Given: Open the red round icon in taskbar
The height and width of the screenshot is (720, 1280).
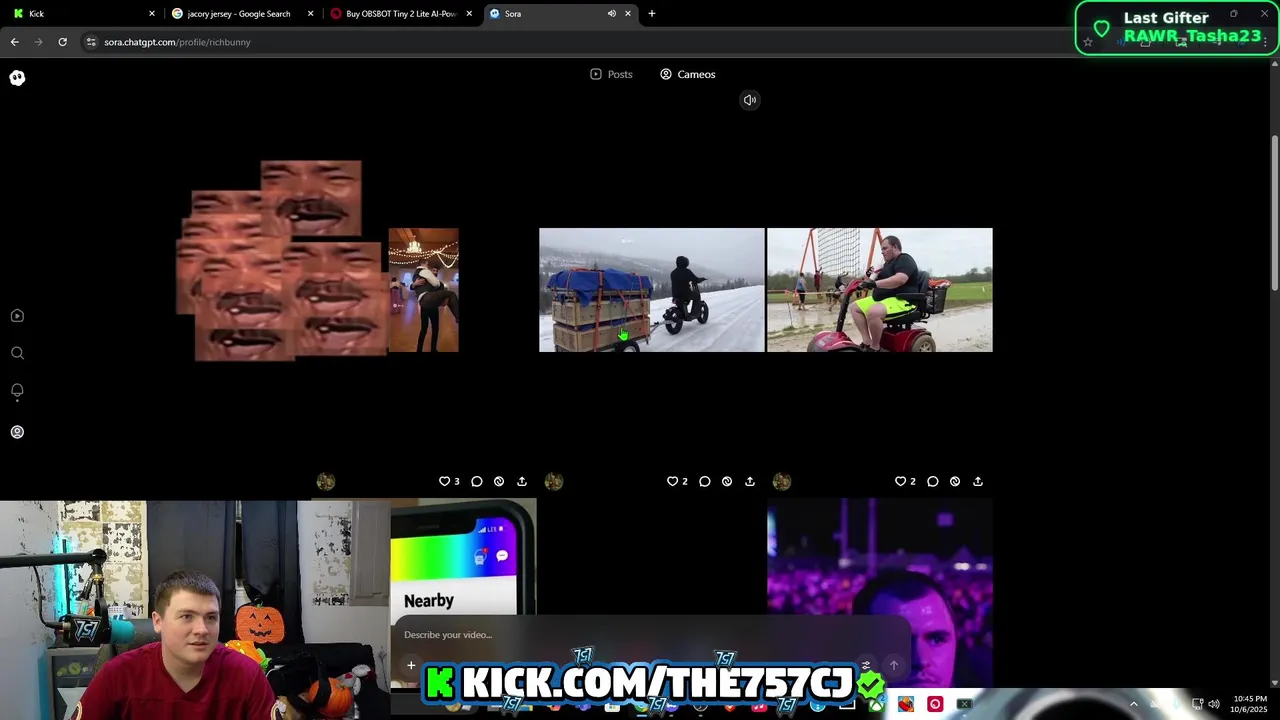Looking at the screenshot, I should pos(935,705).
